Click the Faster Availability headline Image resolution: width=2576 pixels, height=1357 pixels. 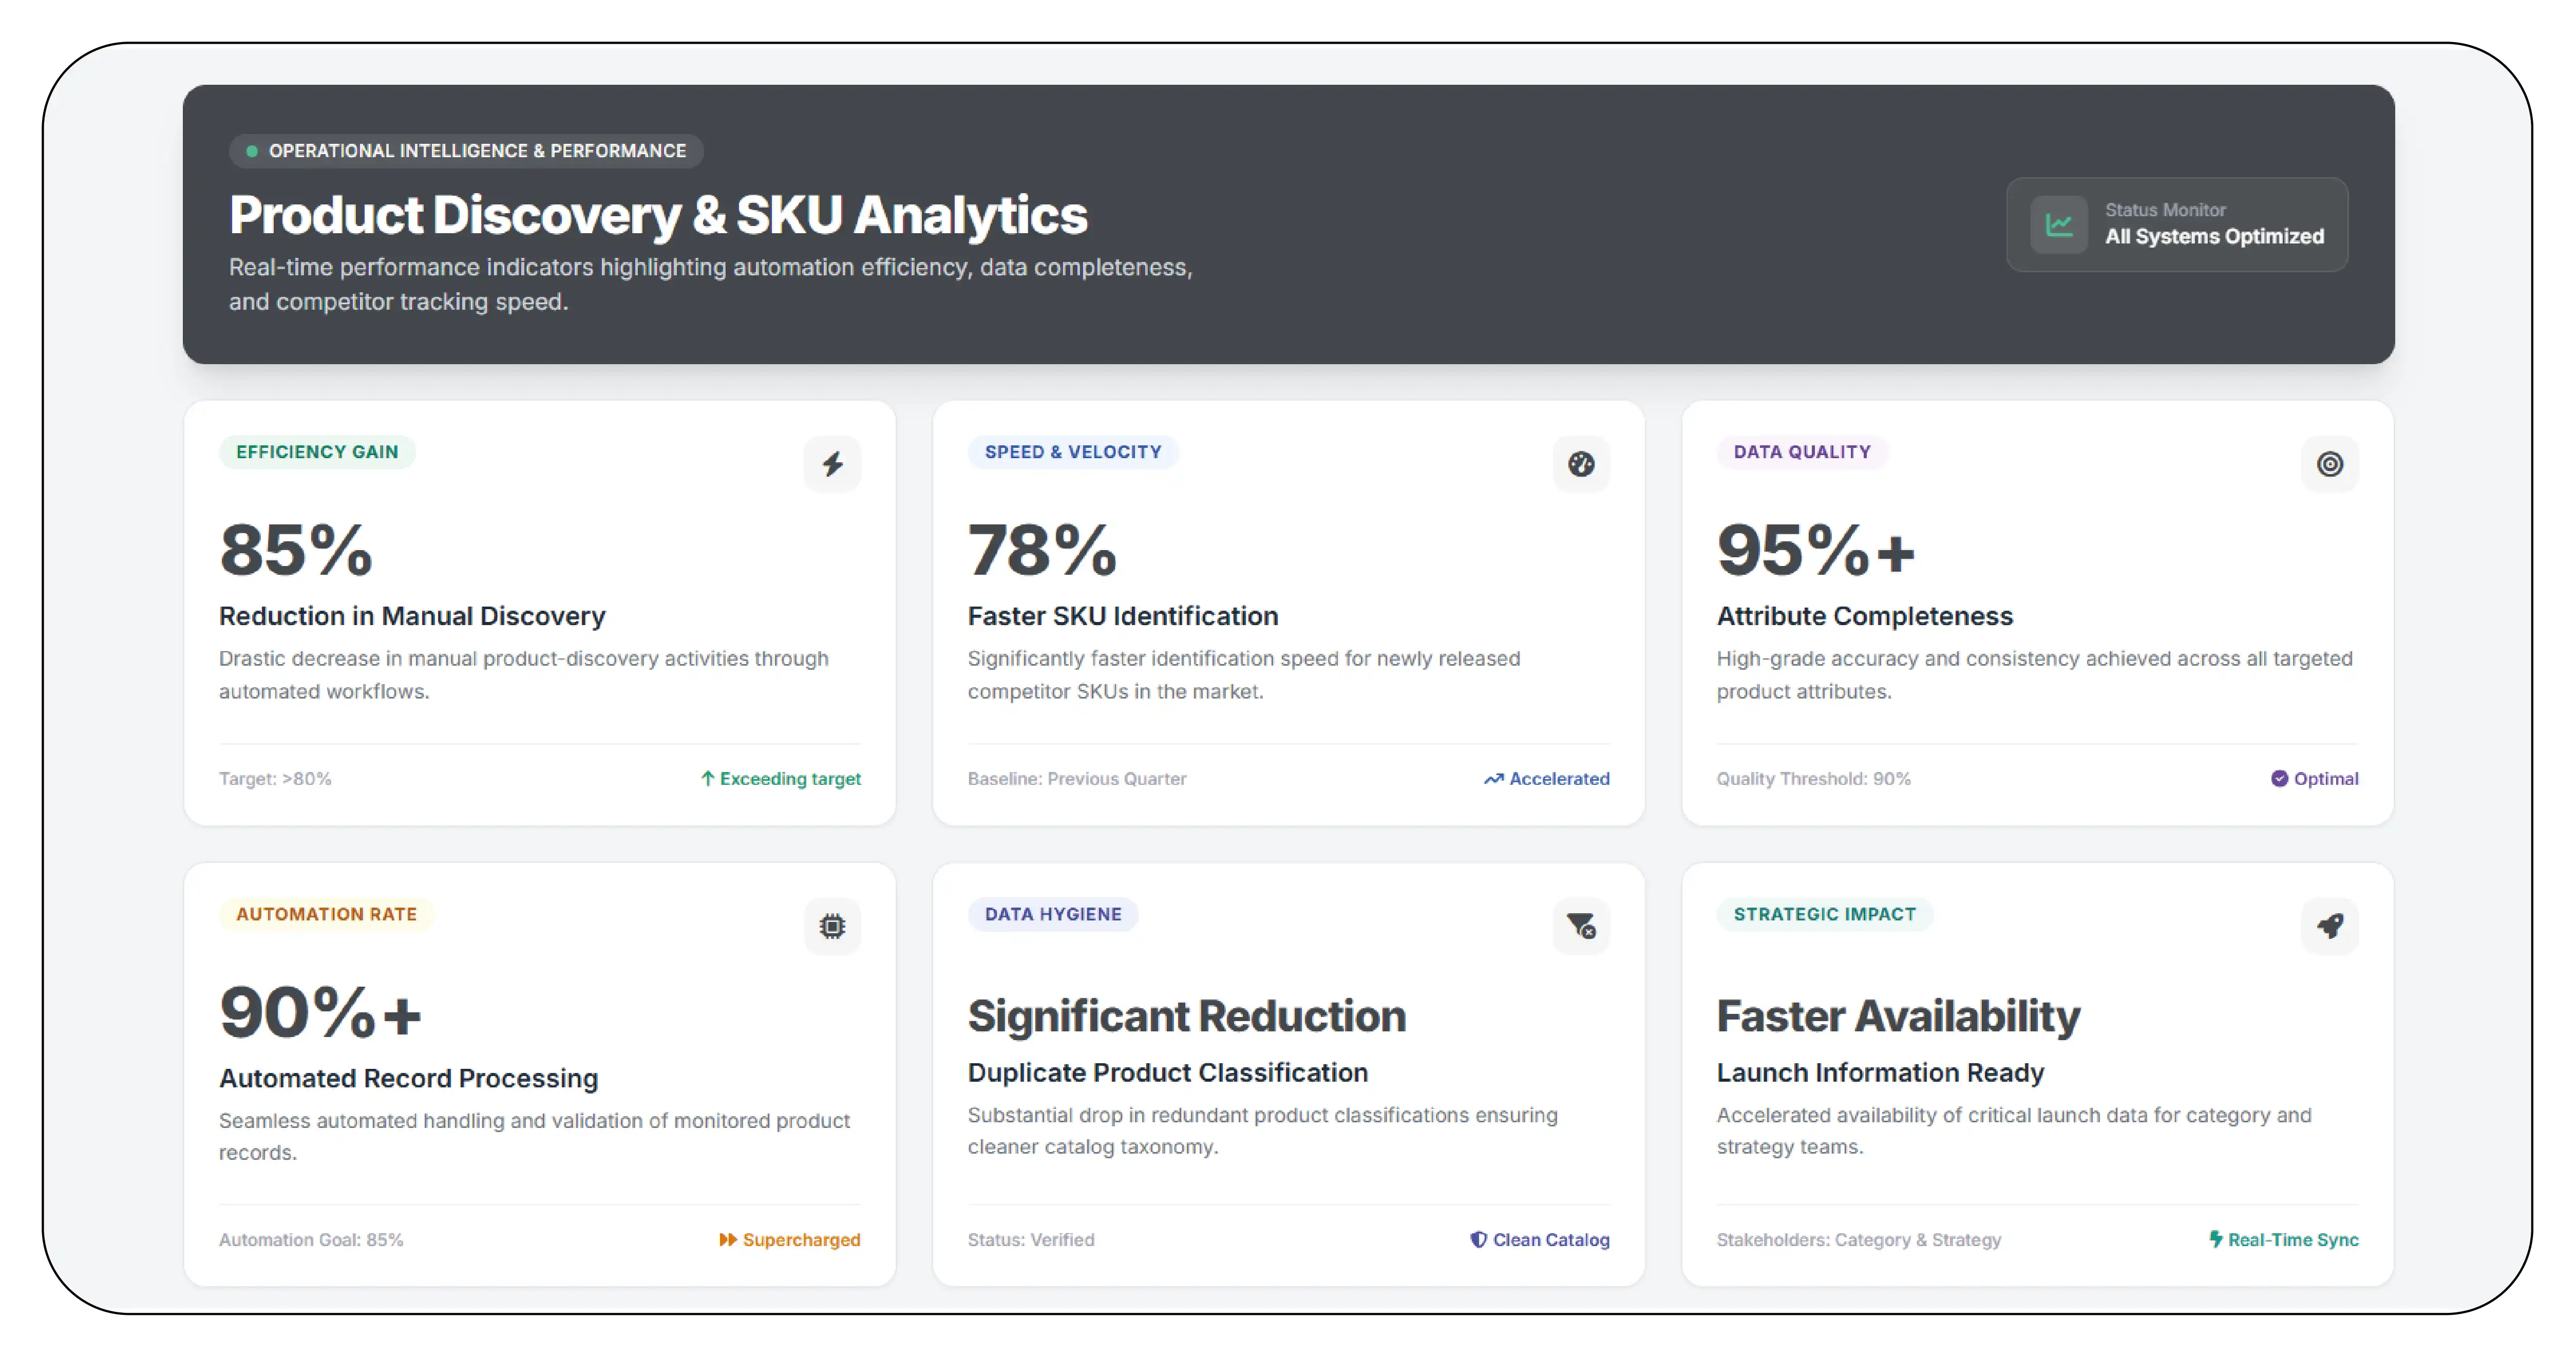point(1898,1016)
